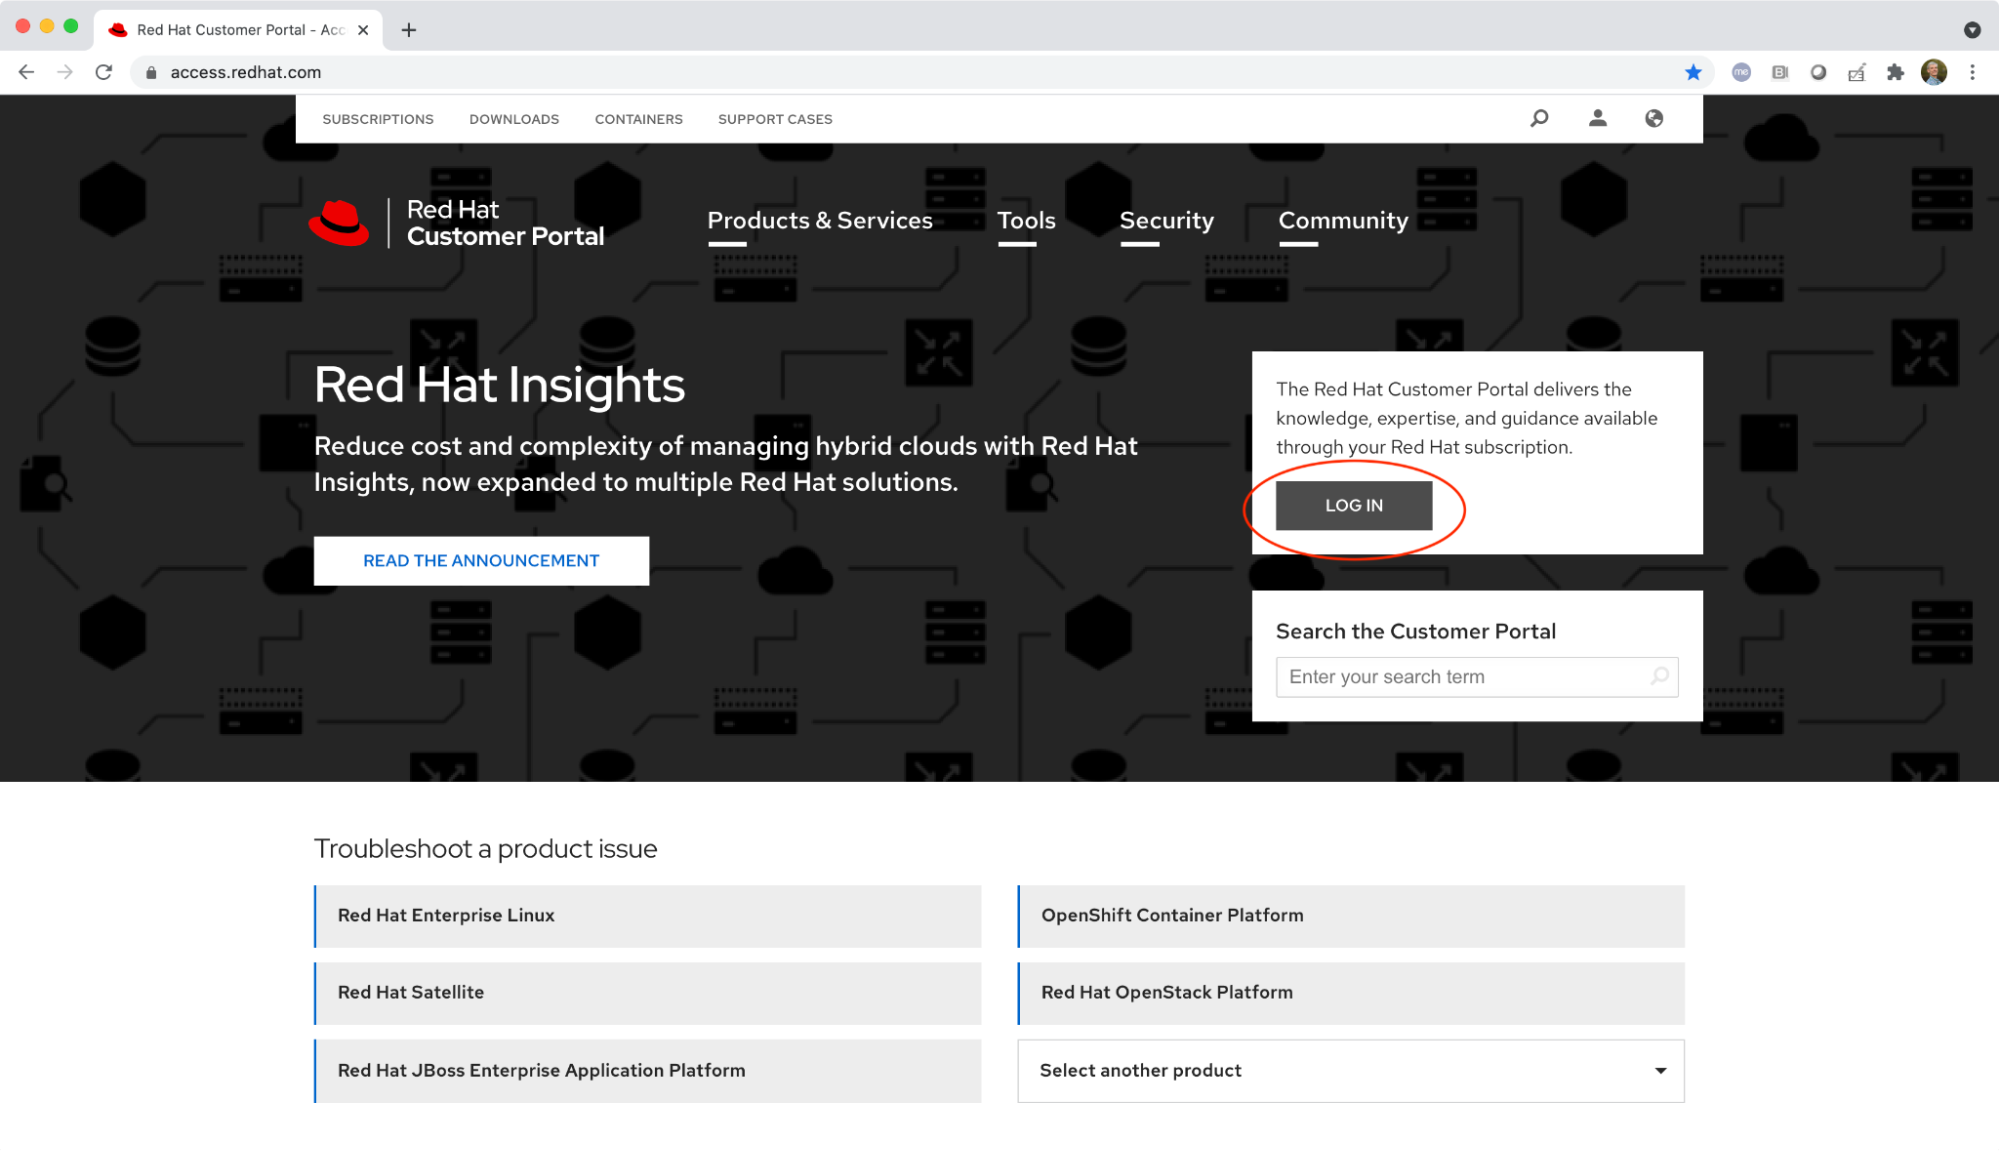1999x1152 pixels.
Task: Open the Security navigation menu
Action: [x=1166, y=220]
